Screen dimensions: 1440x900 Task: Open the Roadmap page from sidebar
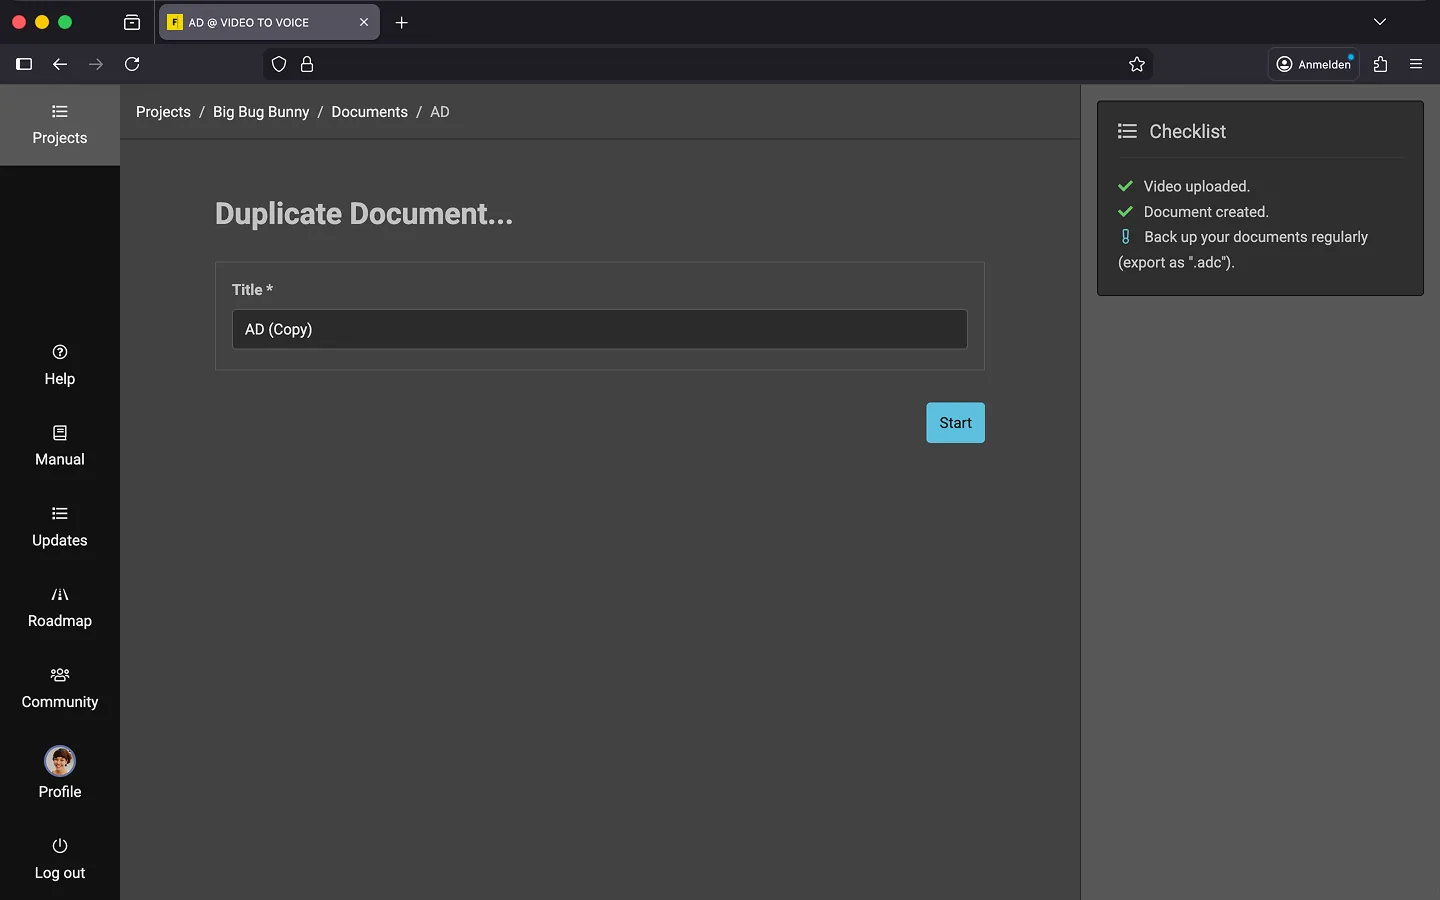click(x=60, y=607)
